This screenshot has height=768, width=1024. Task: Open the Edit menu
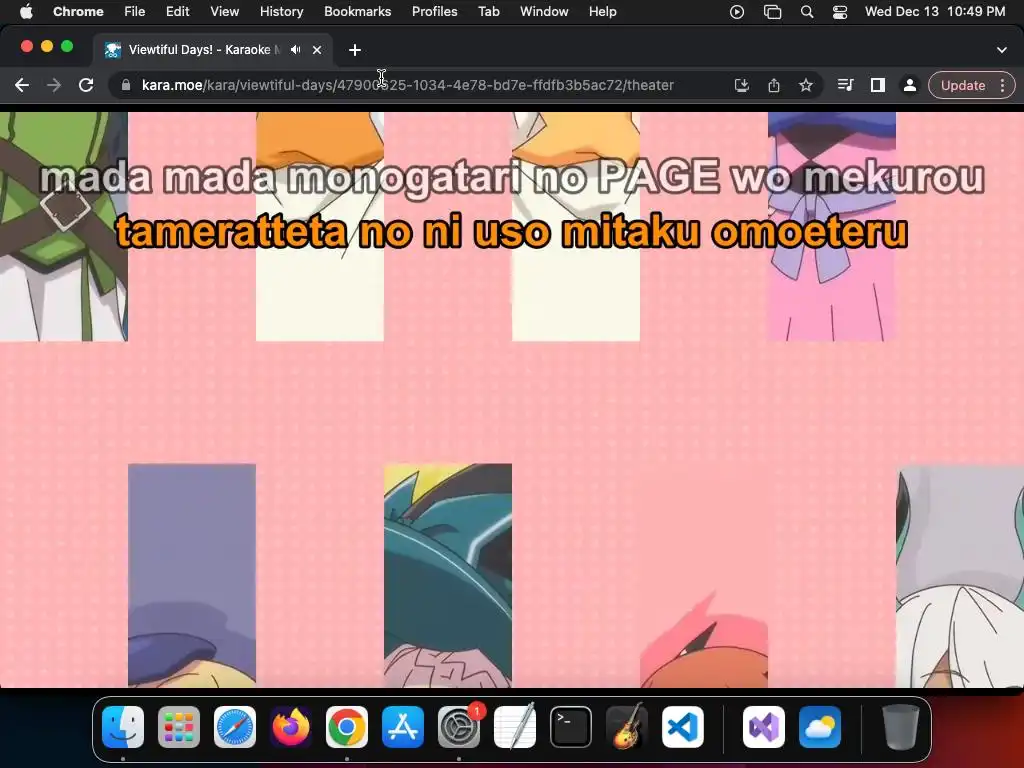coord(177,12)
